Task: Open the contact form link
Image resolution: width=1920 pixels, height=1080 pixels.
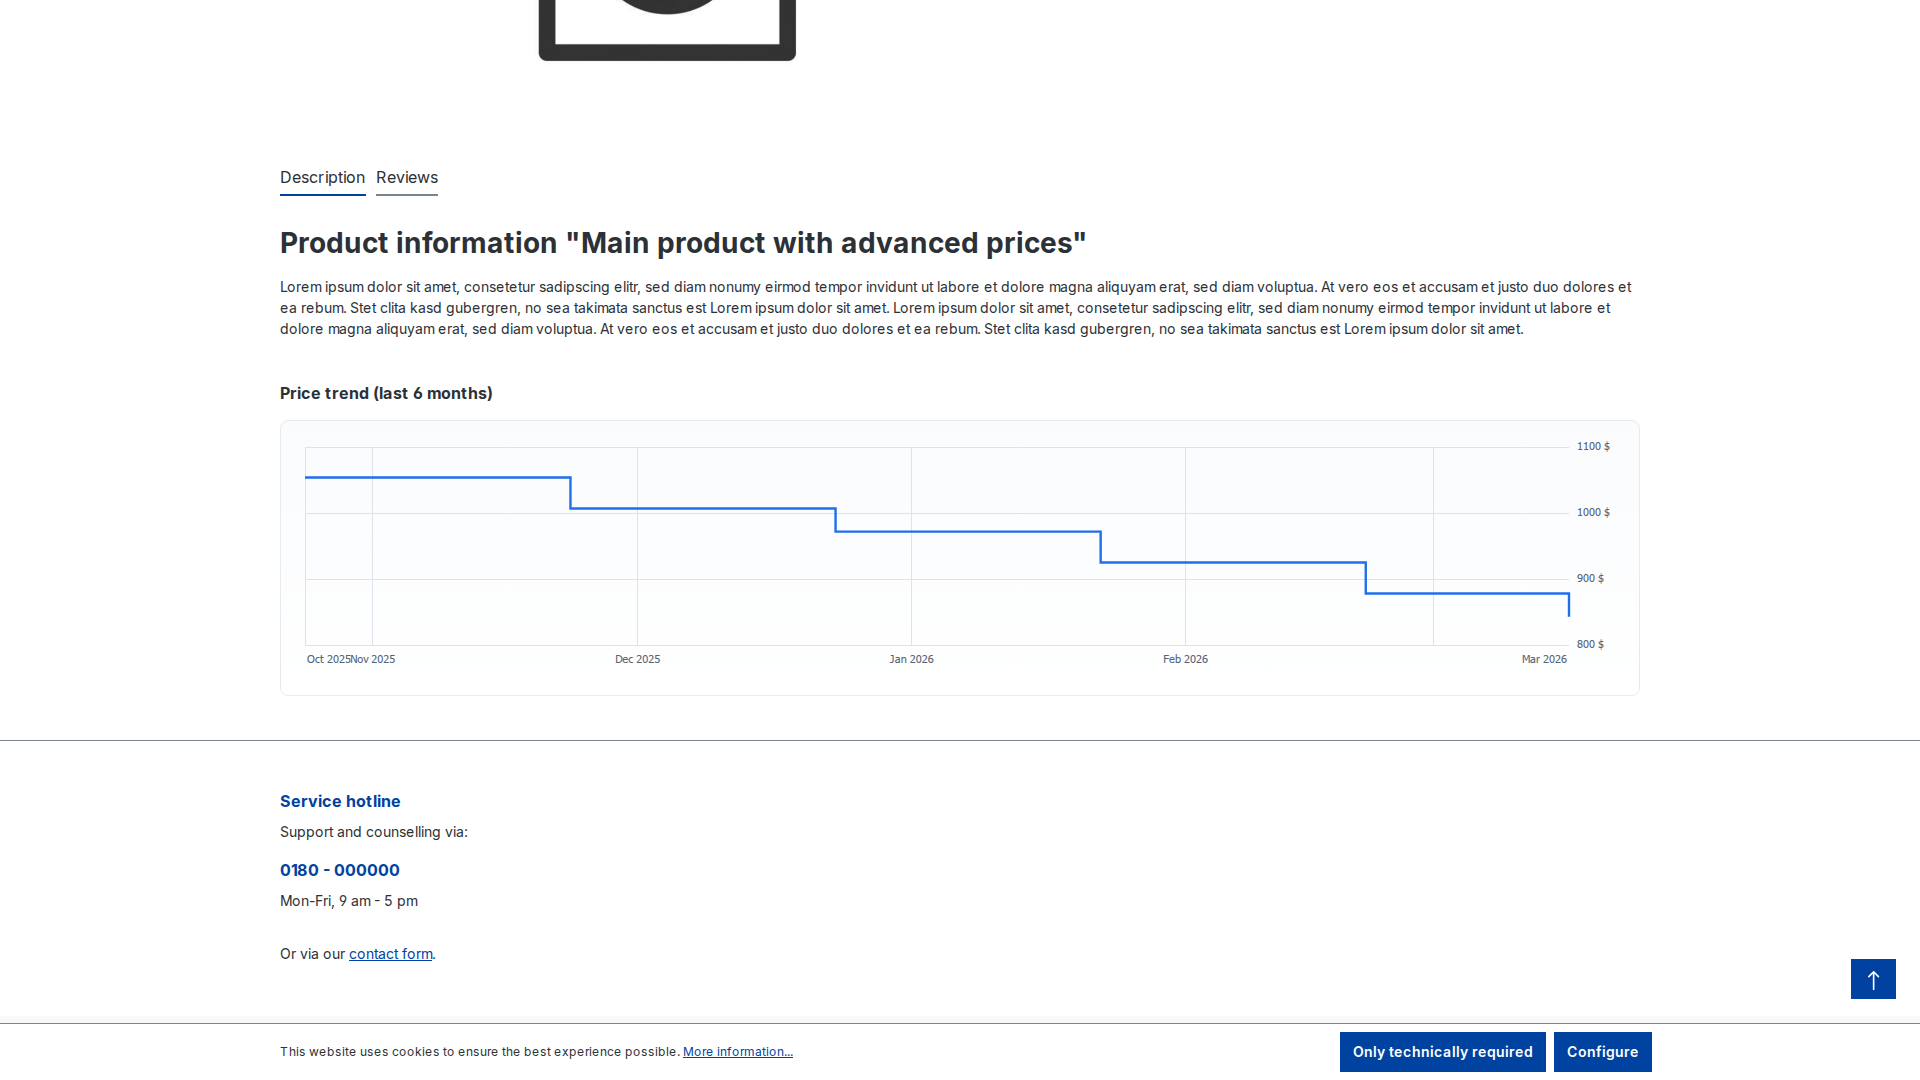Action: [x=390, y=954]
